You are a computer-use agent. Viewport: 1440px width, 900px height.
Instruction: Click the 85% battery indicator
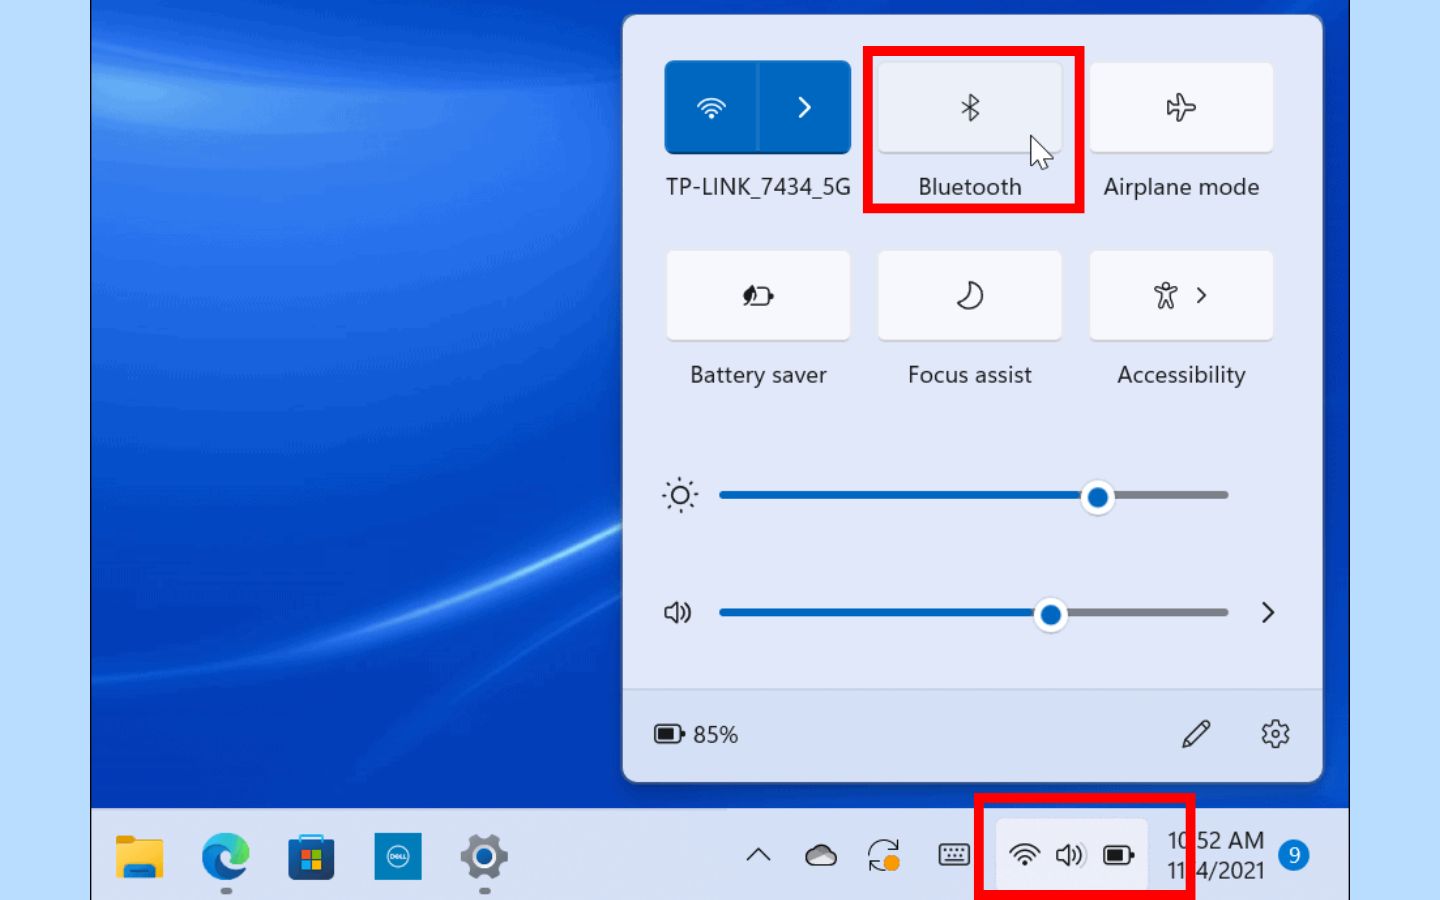[696, 735]
